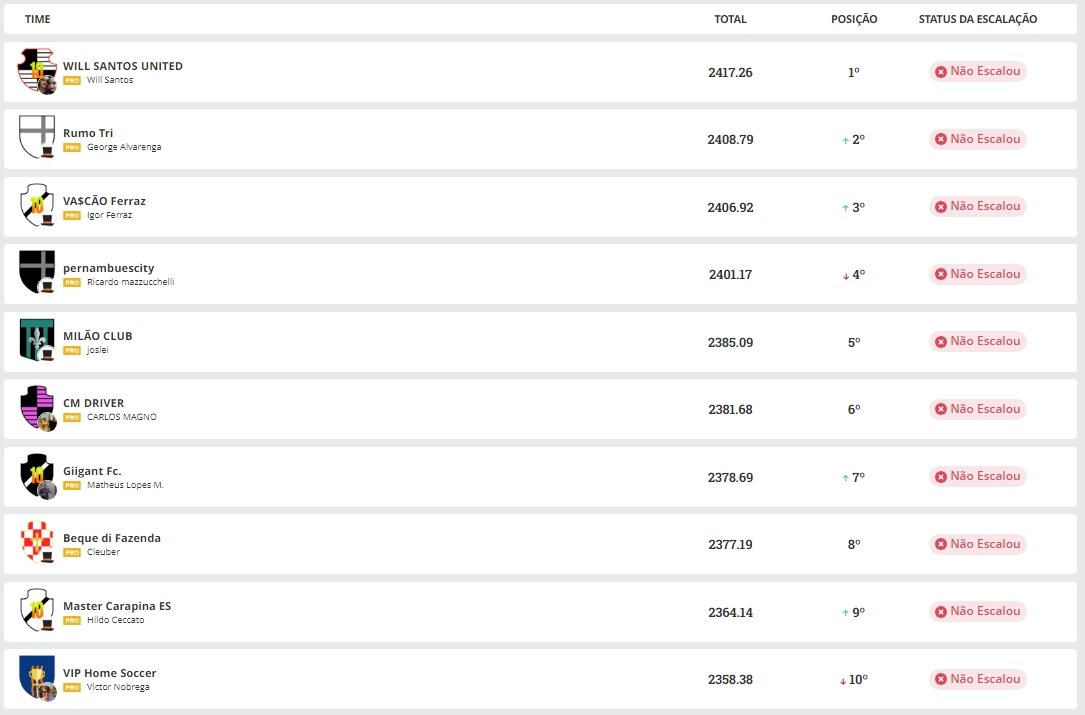This screenshot has width=1085, height=715.
Task: Open the Master Carapina ES team link
Action: pyautogui.click(x=117, y=606)
